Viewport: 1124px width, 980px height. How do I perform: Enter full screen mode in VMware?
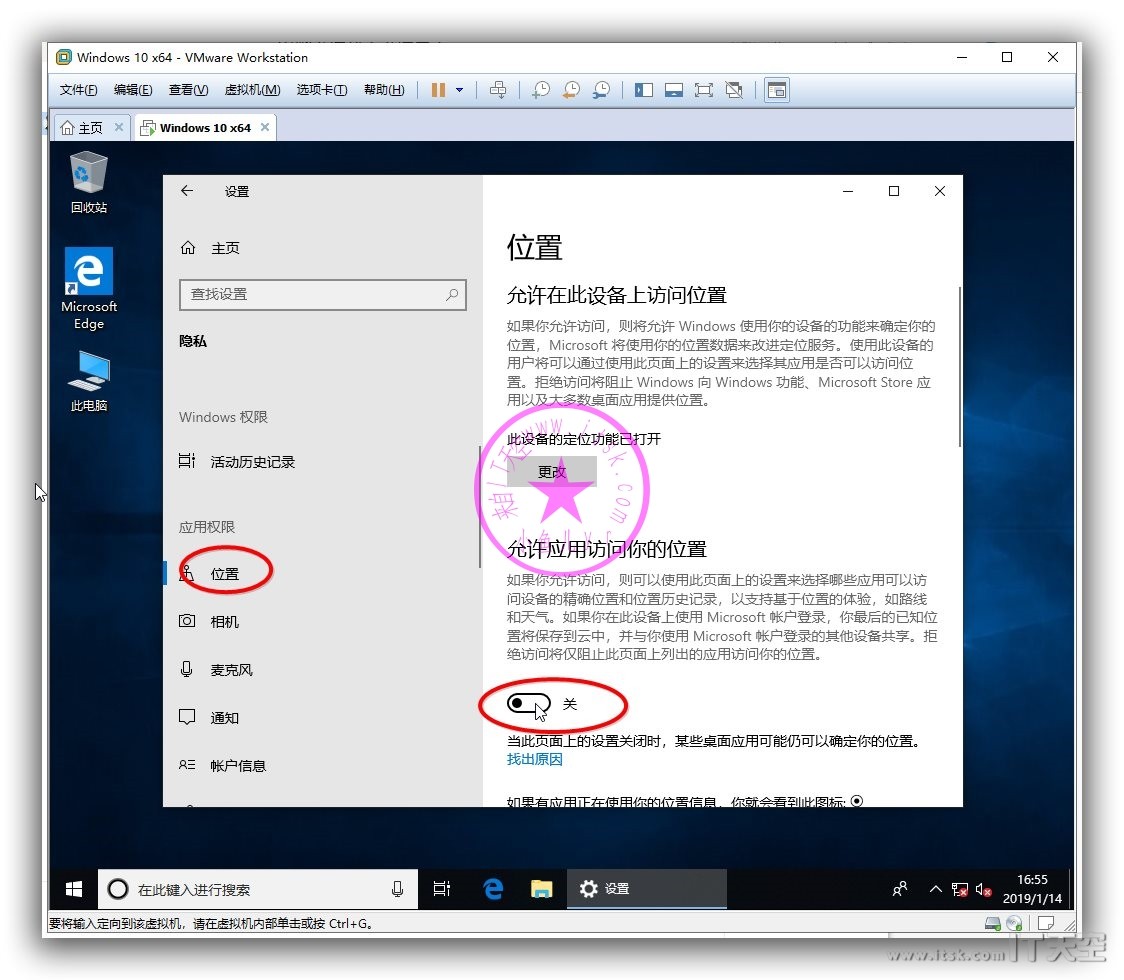pos(703,90)
